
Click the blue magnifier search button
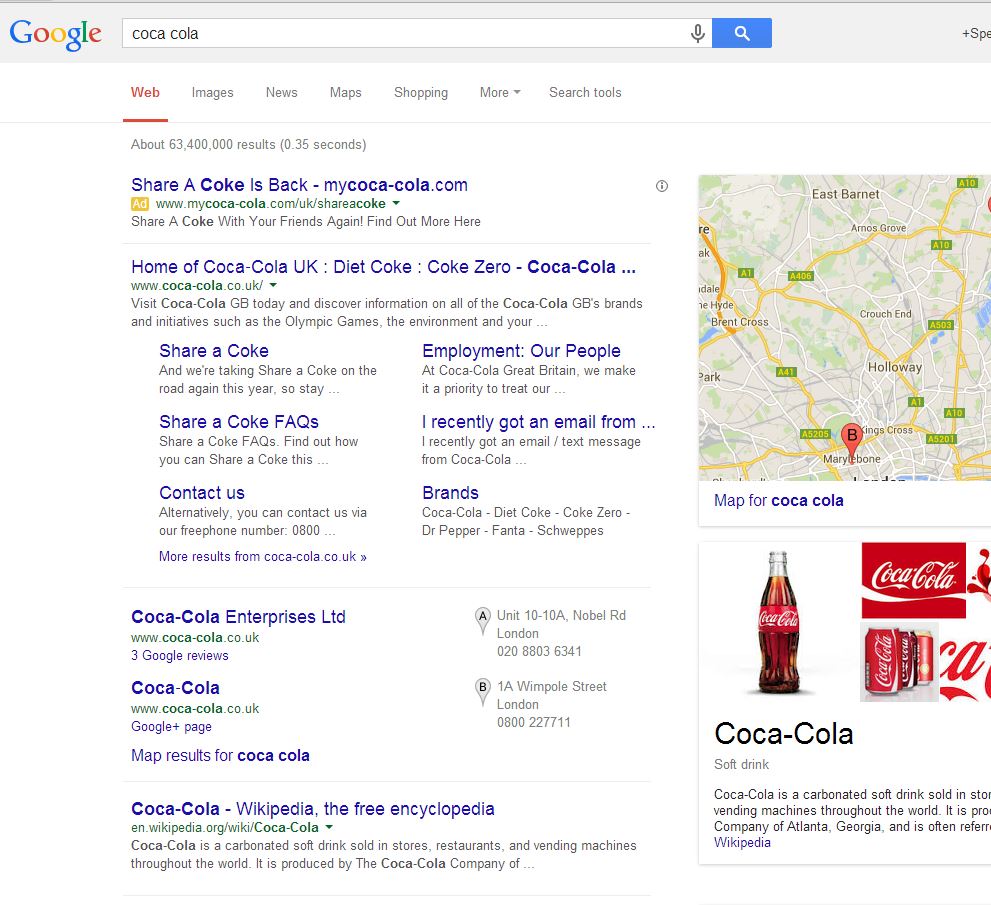coord(741,33)
